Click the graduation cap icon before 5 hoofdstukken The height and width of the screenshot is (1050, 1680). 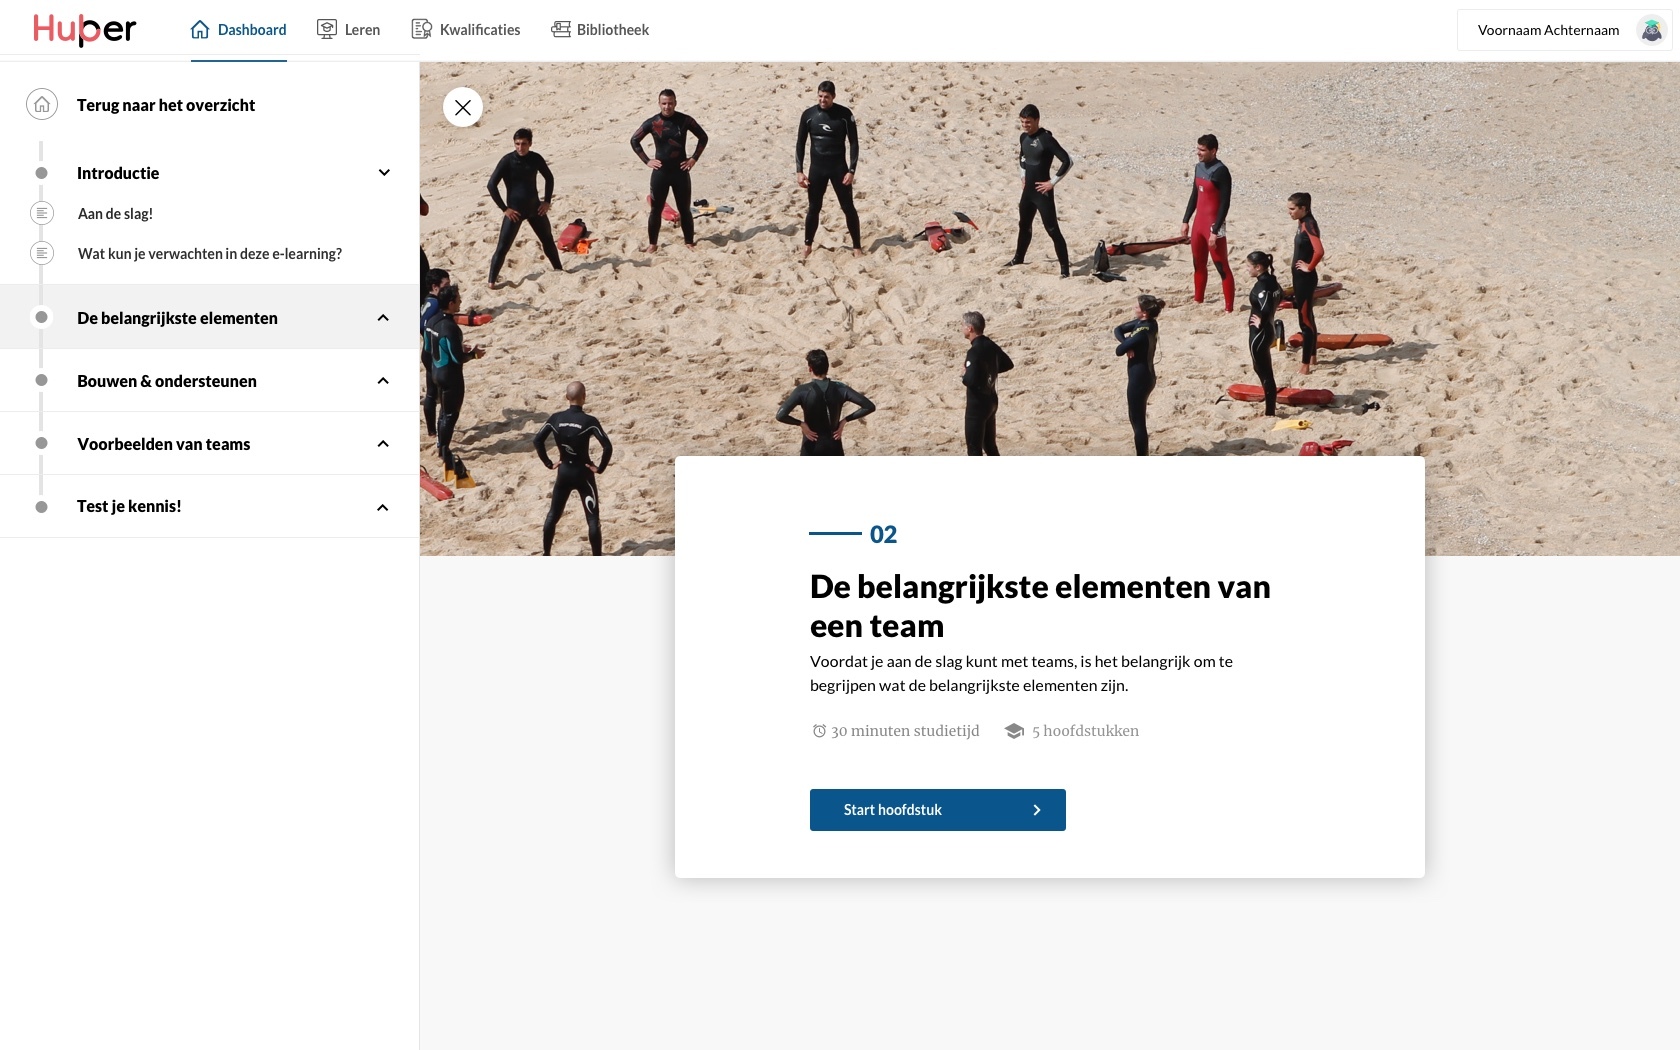click(1014, 731)
